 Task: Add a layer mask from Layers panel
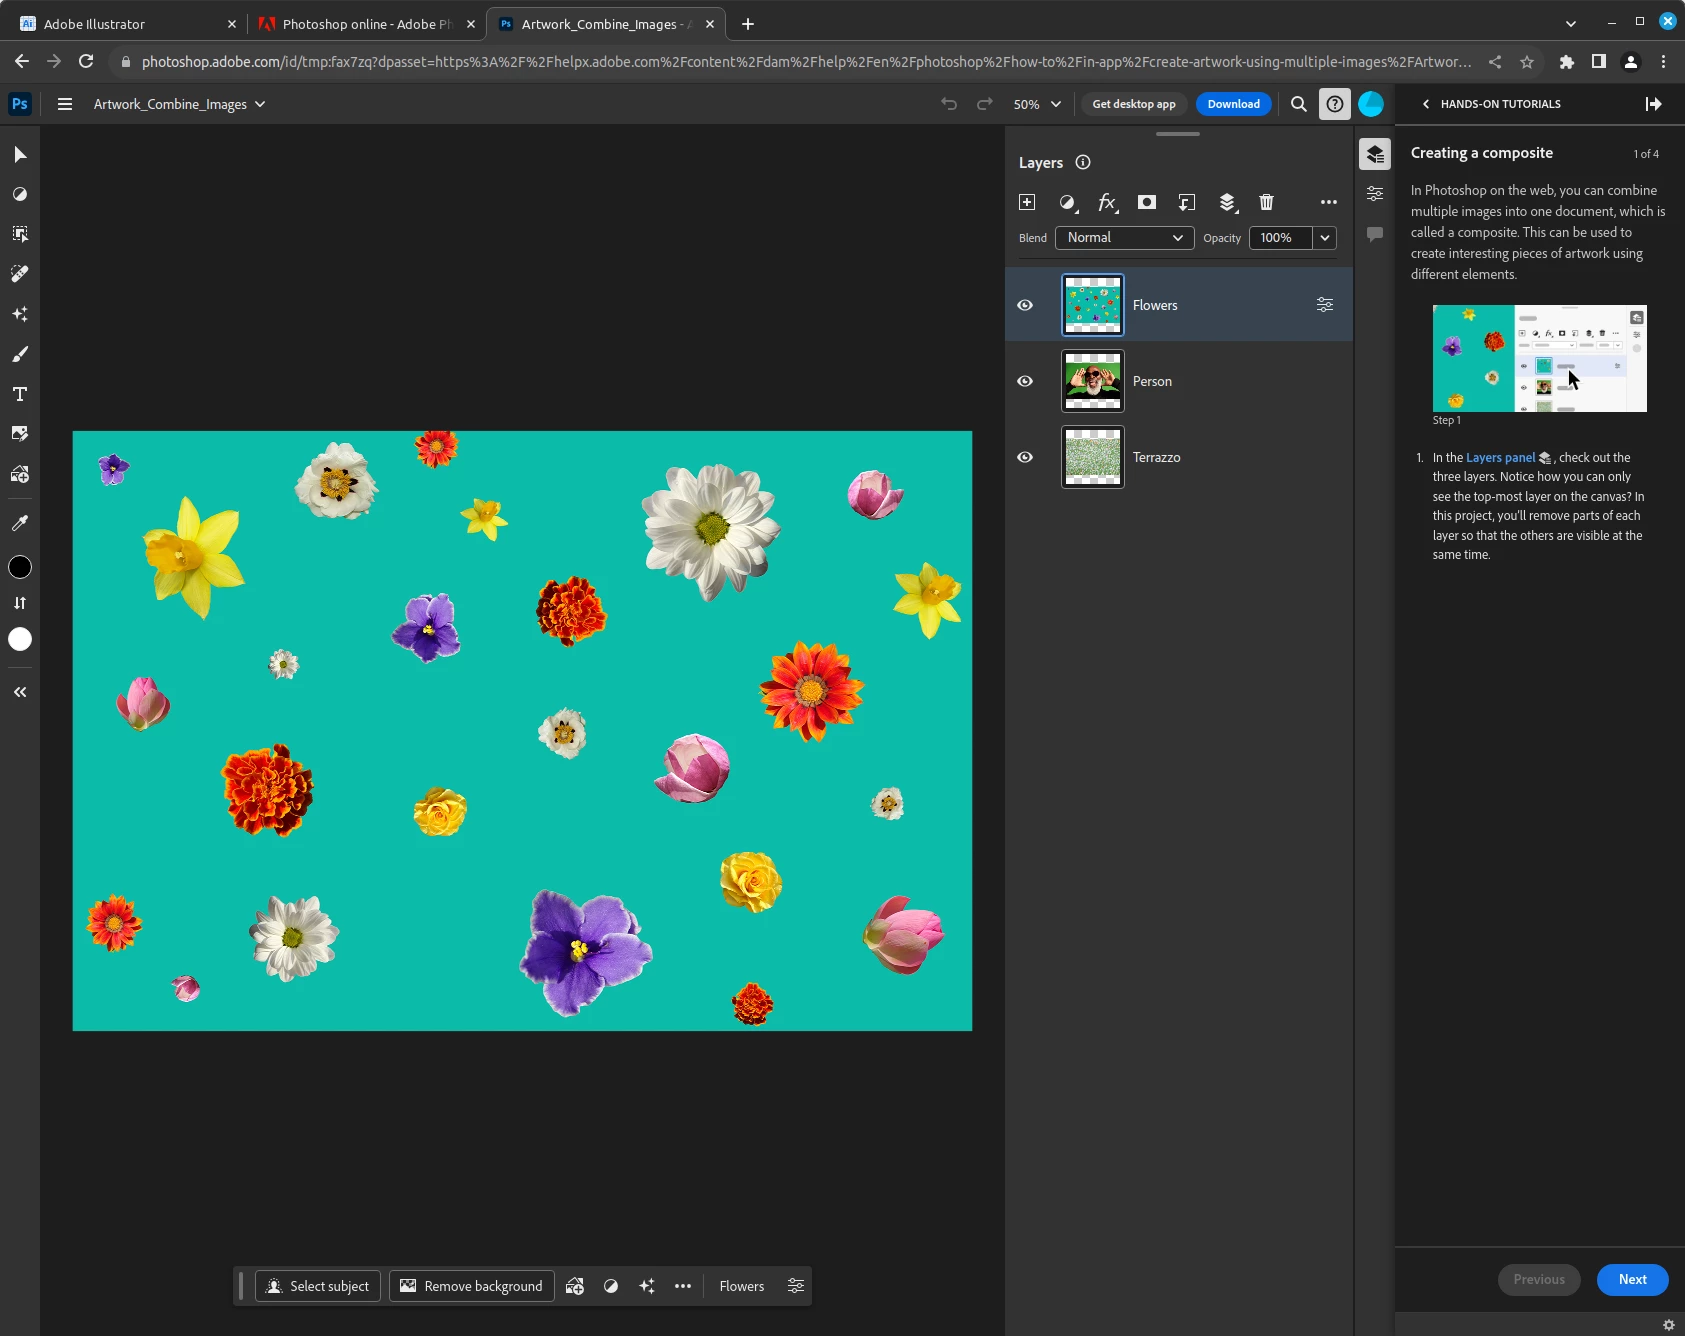click(1147, 202)
